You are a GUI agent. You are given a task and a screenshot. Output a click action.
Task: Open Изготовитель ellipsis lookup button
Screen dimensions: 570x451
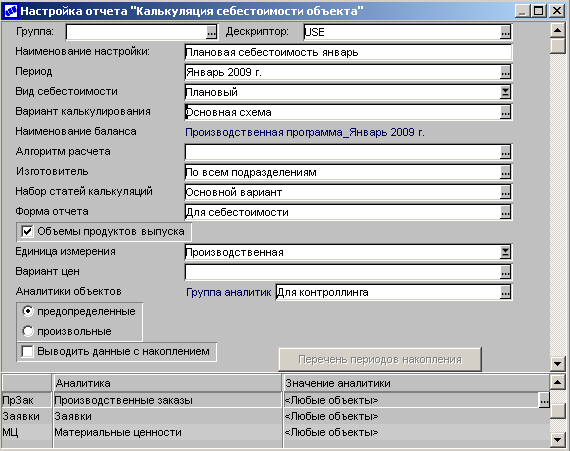[x=505, y=172]
